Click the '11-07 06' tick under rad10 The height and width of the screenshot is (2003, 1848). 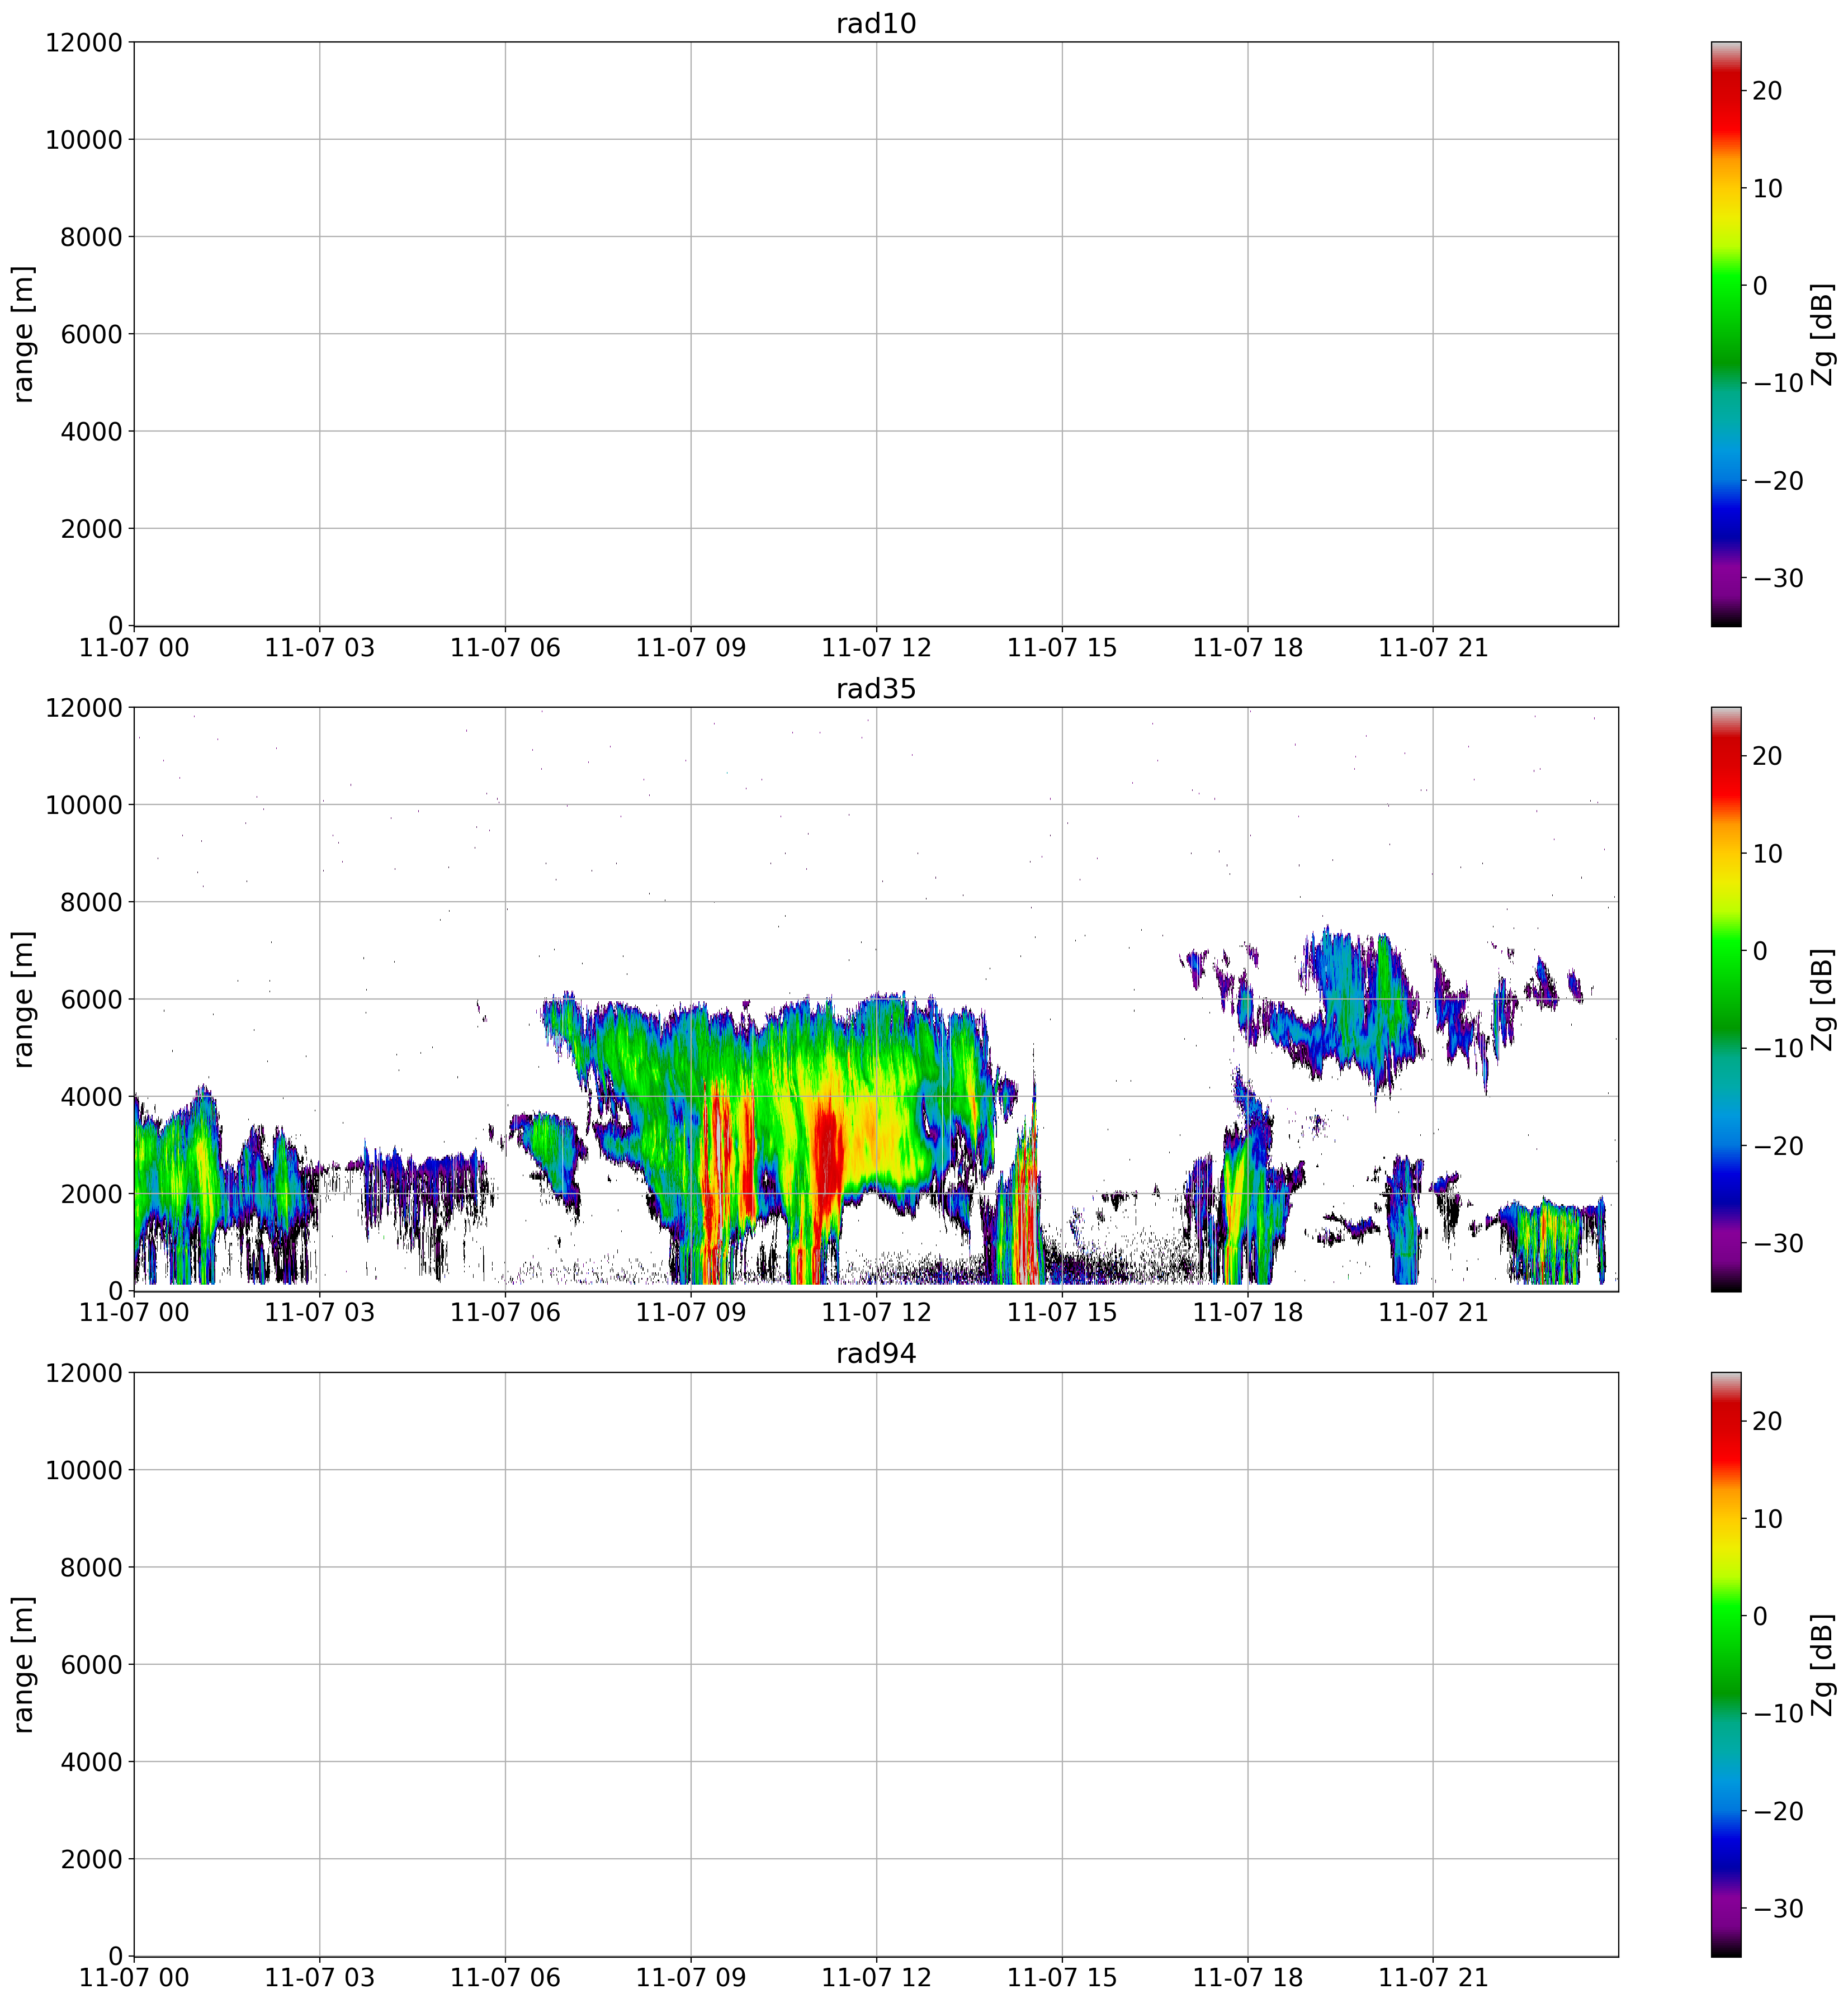(505, 648)
